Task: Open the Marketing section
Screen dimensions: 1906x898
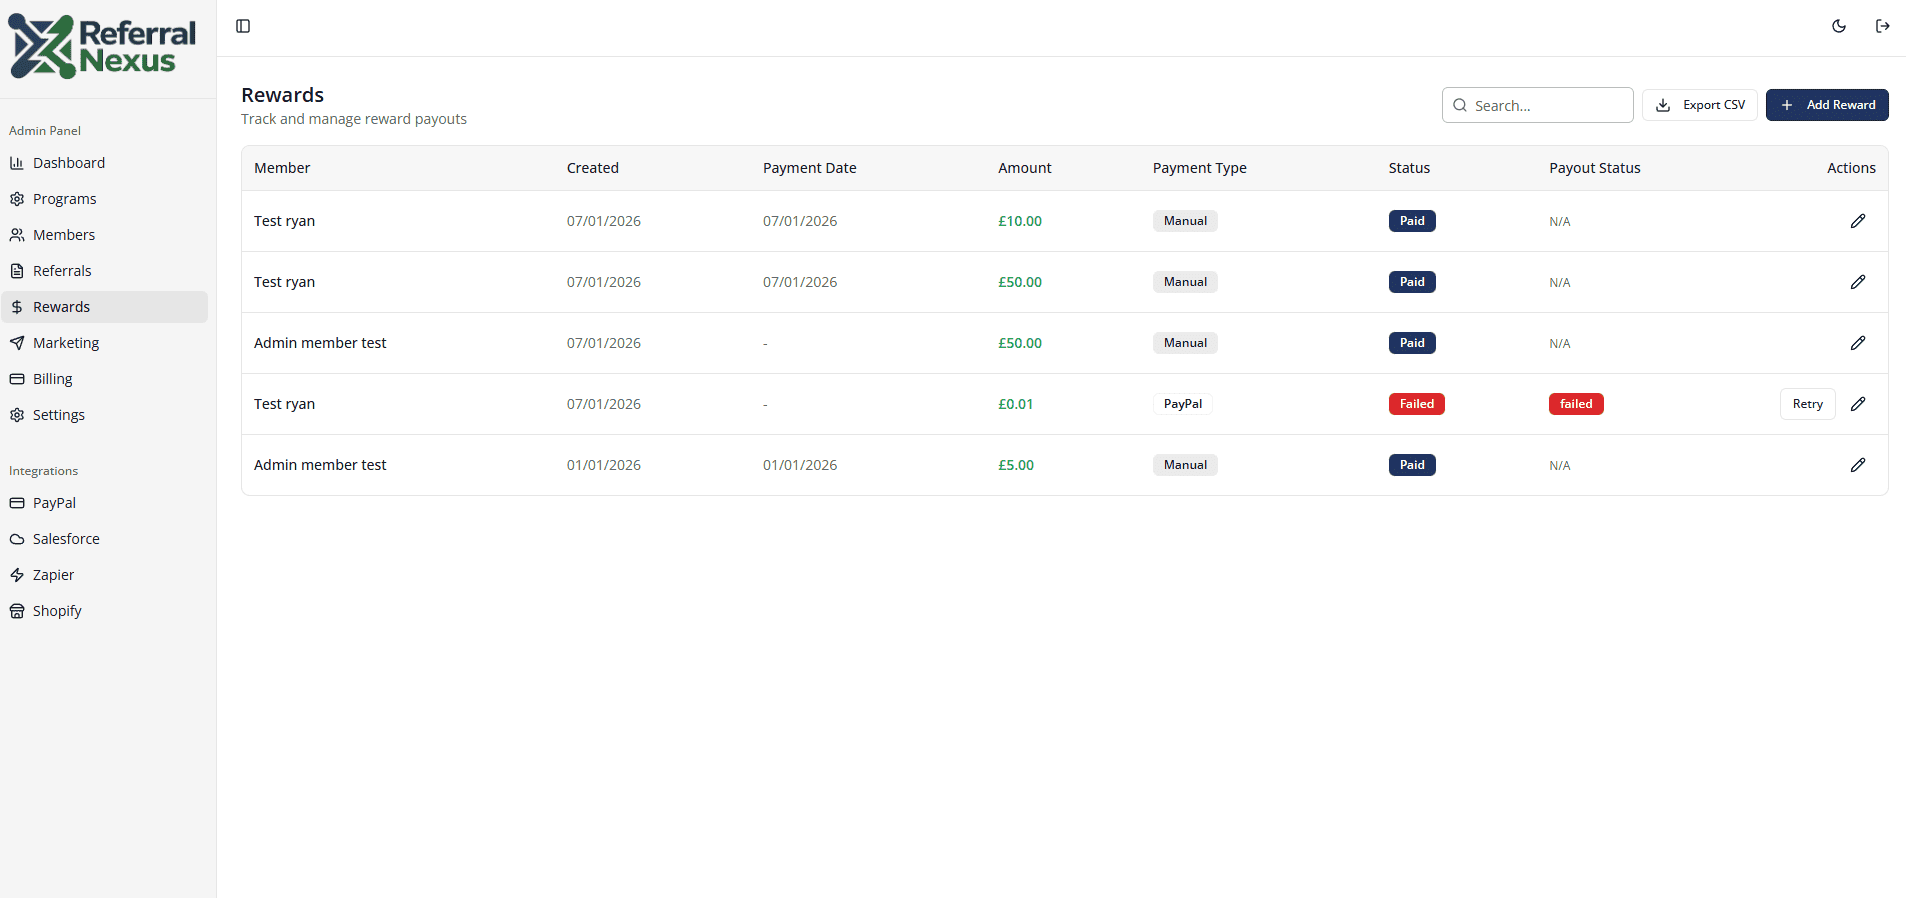Action: tap(104, 343)
